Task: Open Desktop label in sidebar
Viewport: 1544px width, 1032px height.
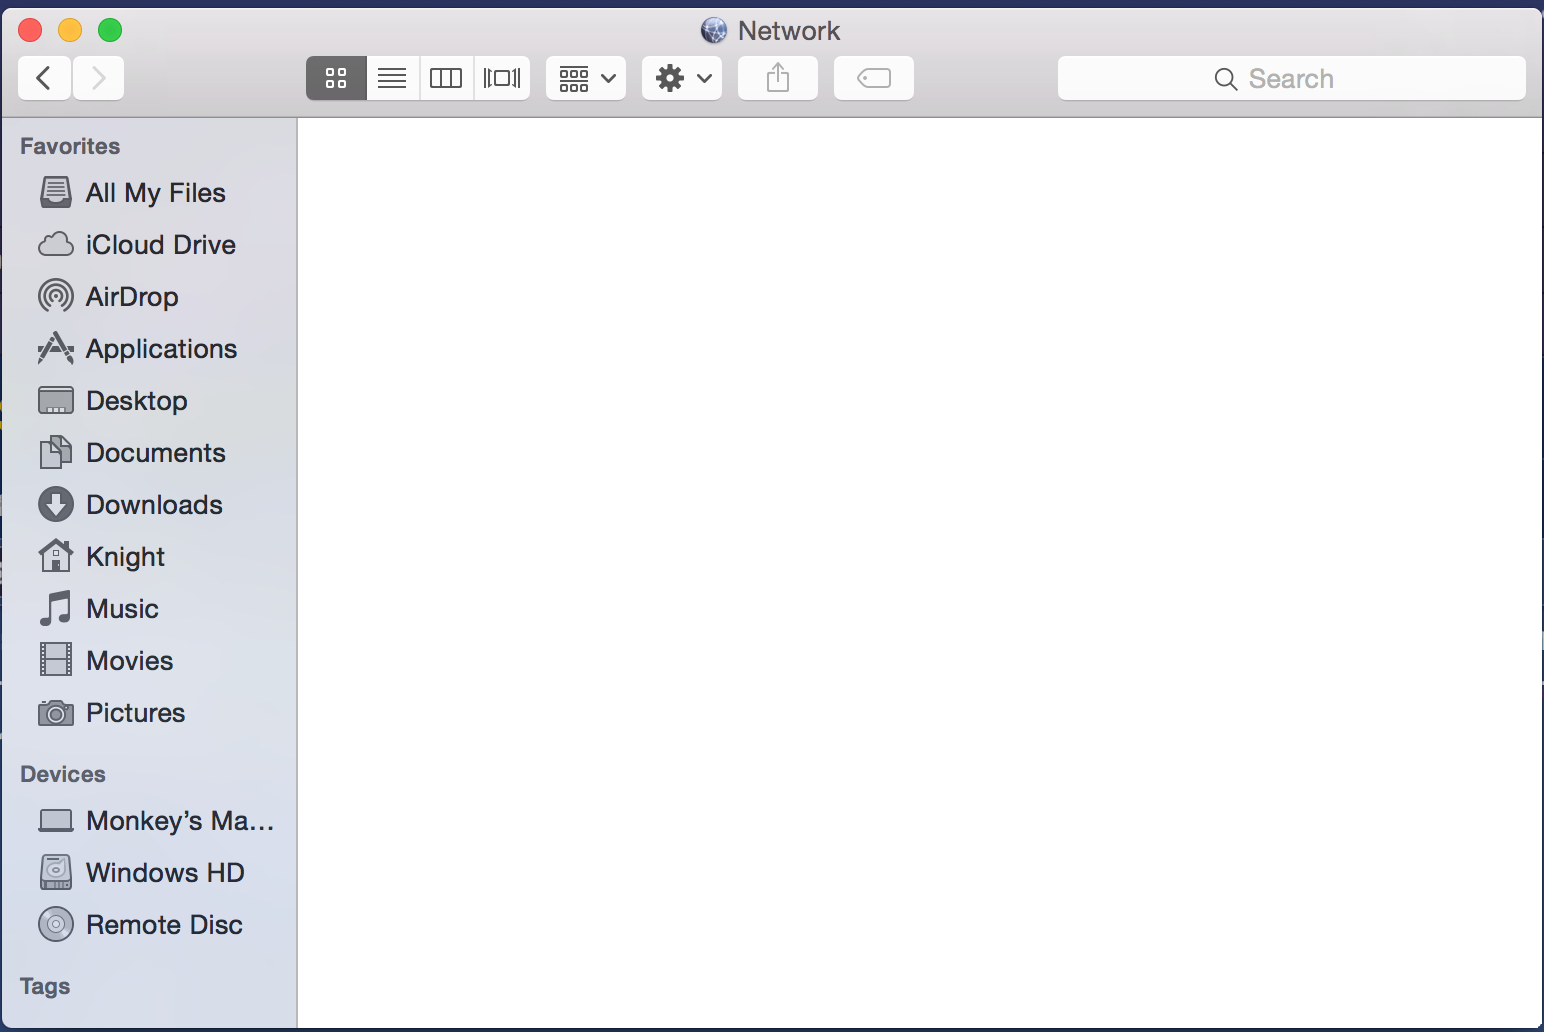Action: tap(137, 401)
